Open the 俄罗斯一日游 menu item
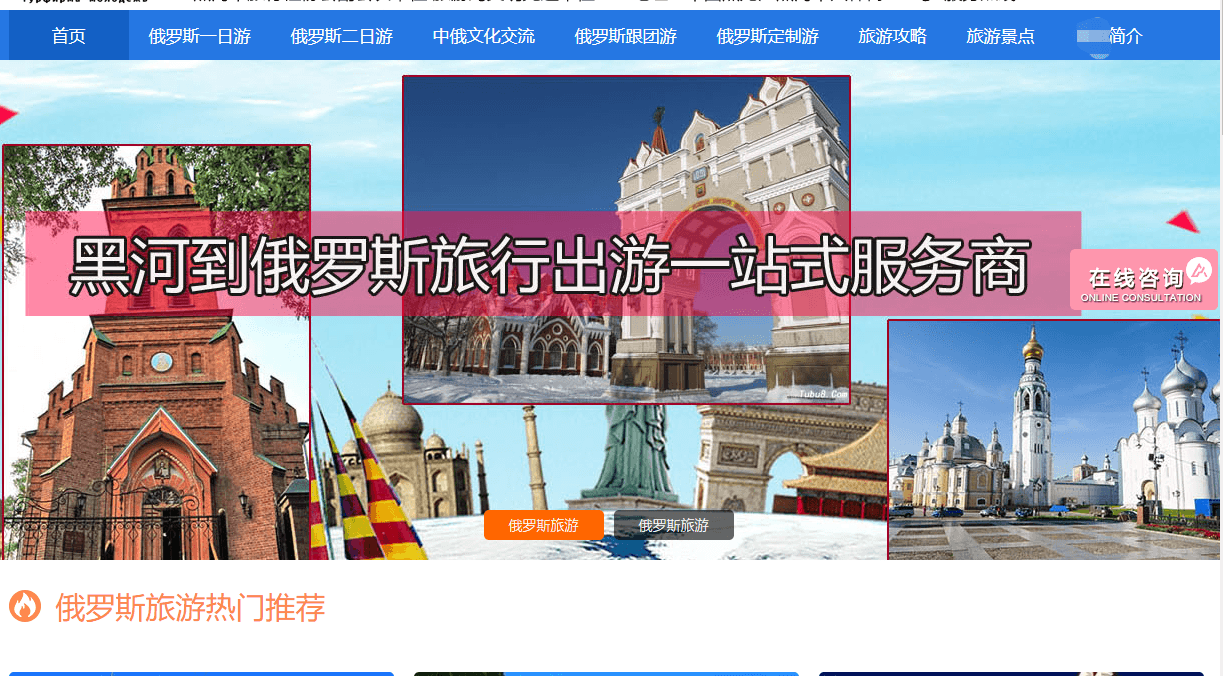 click(199, 36)
